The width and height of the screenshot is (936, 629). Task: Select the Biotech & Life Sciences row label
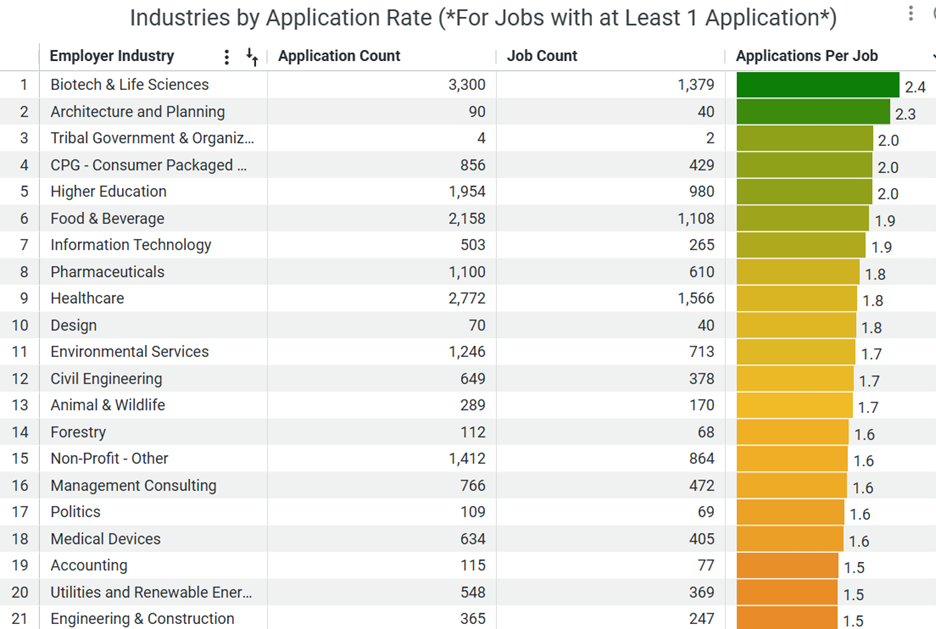129,85
